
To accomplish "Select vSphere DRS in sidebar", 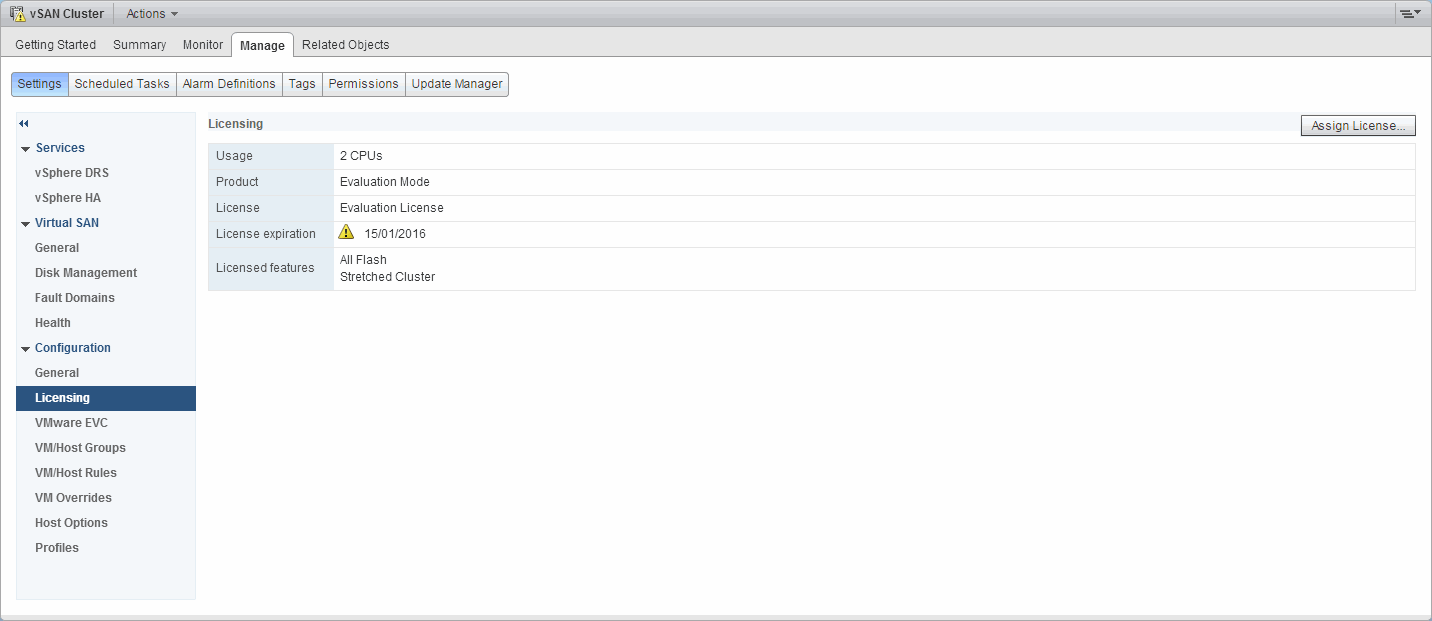I will tap(72, 173).
